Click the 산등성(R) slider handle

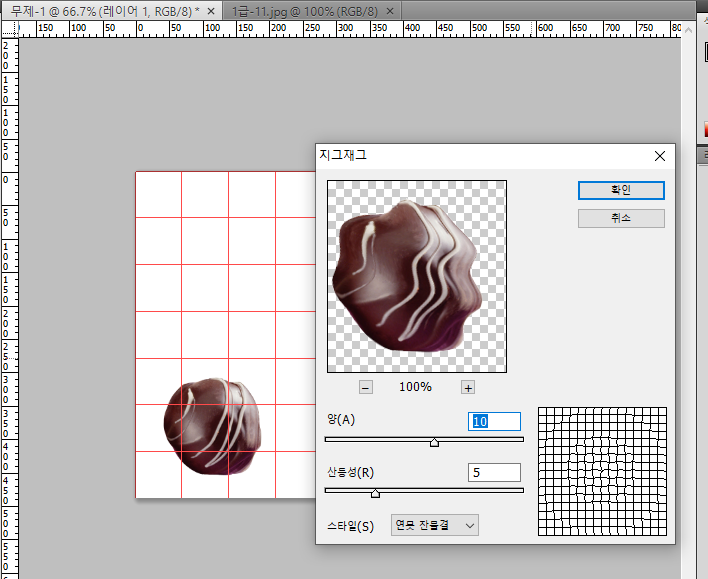point(375,493)
